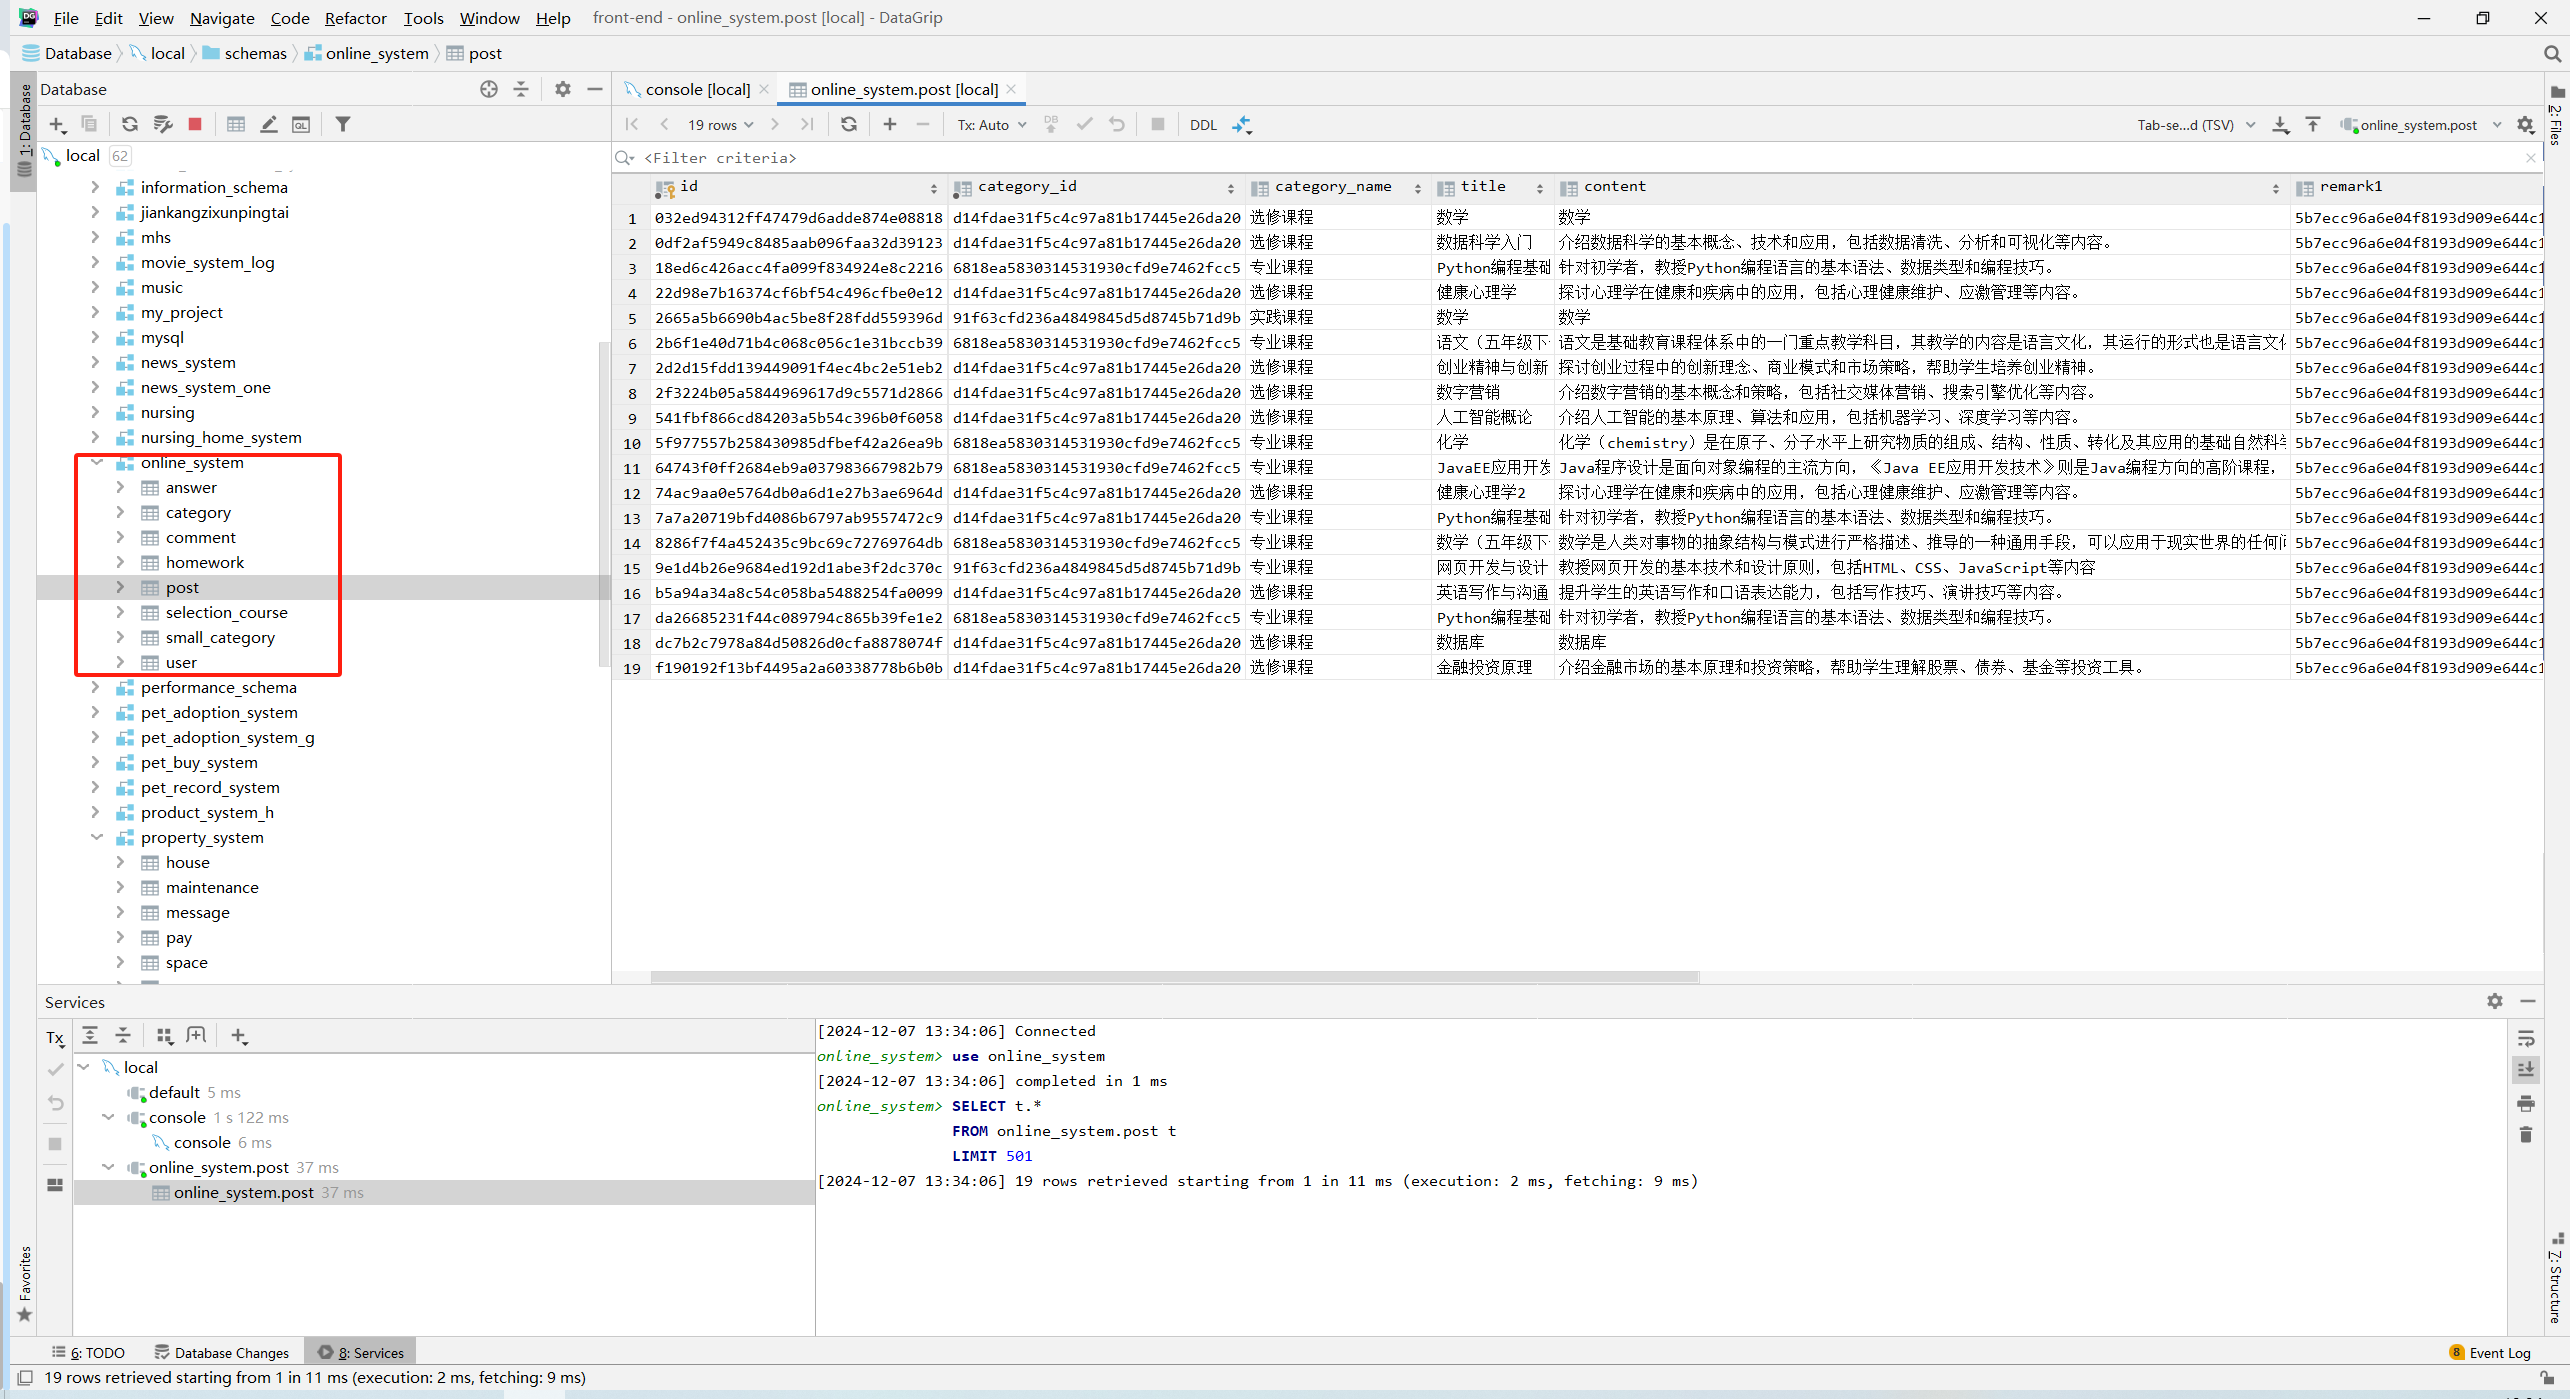The height and width of the screenshot is (1399, 2570).
Task: Toggle sort on title column arrows
Action: 1540,188
